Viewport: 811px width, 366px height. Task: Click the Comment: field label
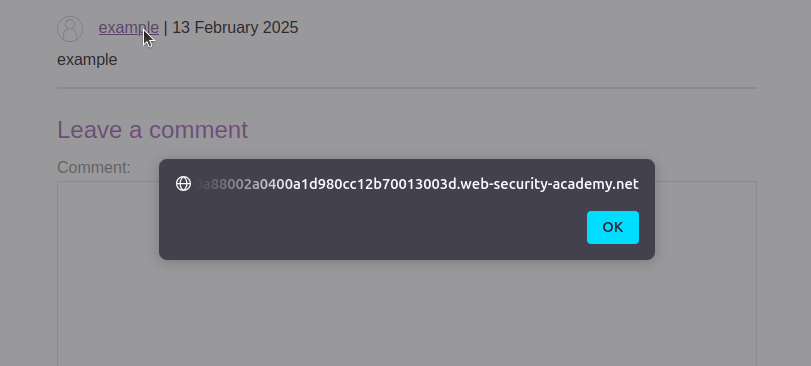[x=94, y=167]
